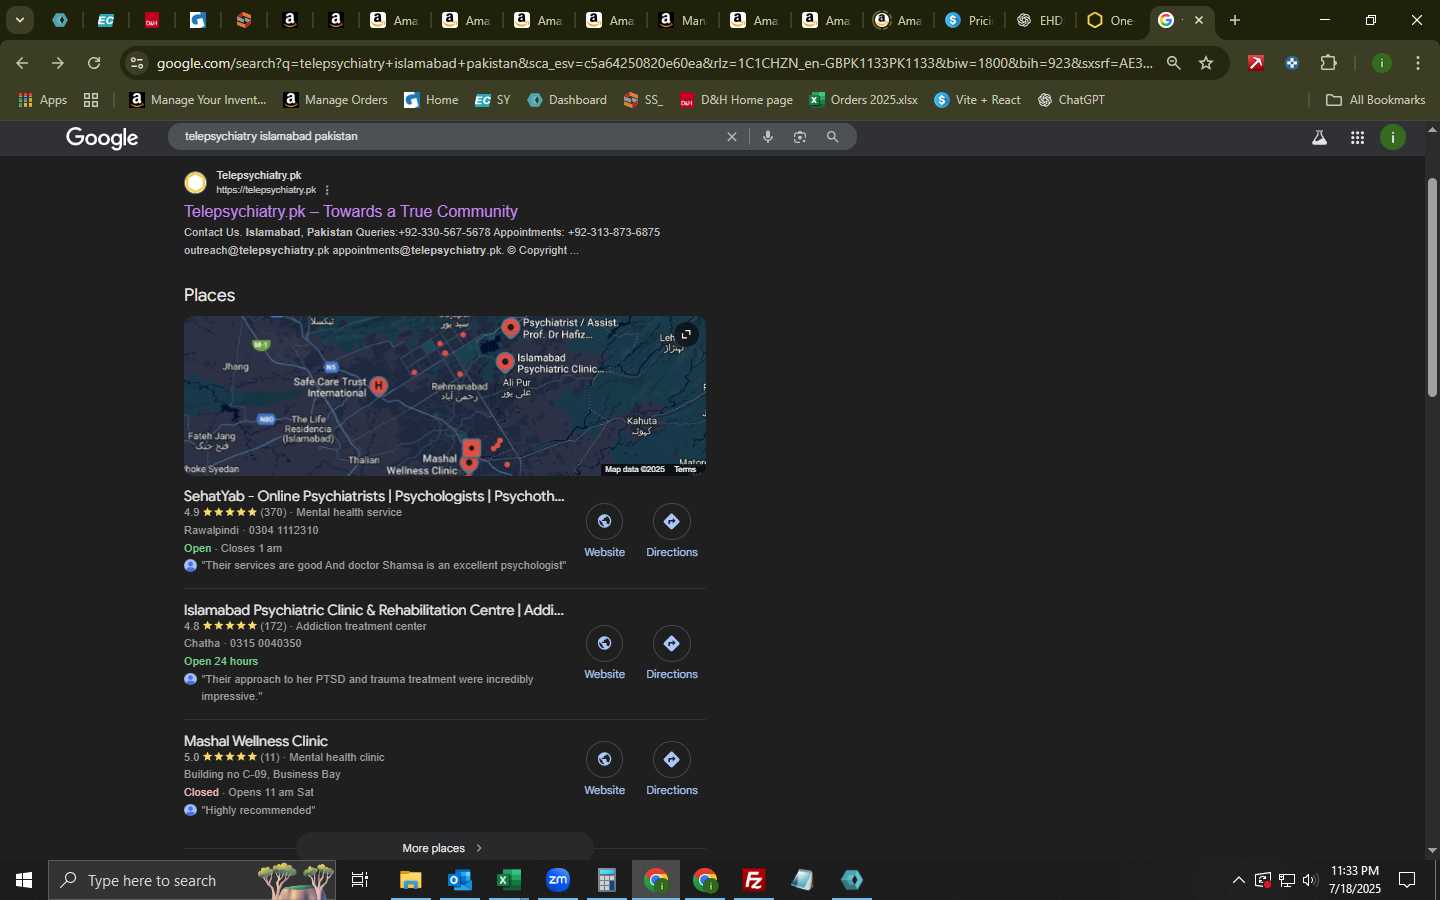
Task: Click the Windows taskbar search box
Action: (x=192, y=880)
